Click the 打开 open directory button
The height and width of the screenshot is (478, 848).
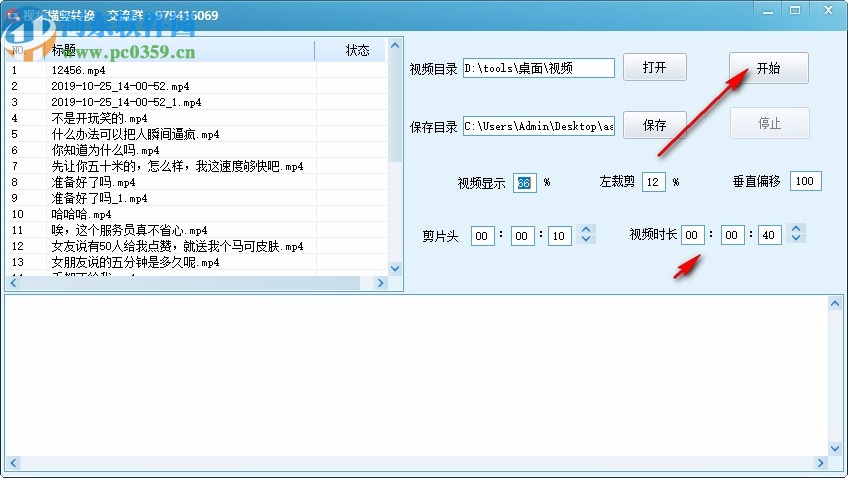(654, 67)
